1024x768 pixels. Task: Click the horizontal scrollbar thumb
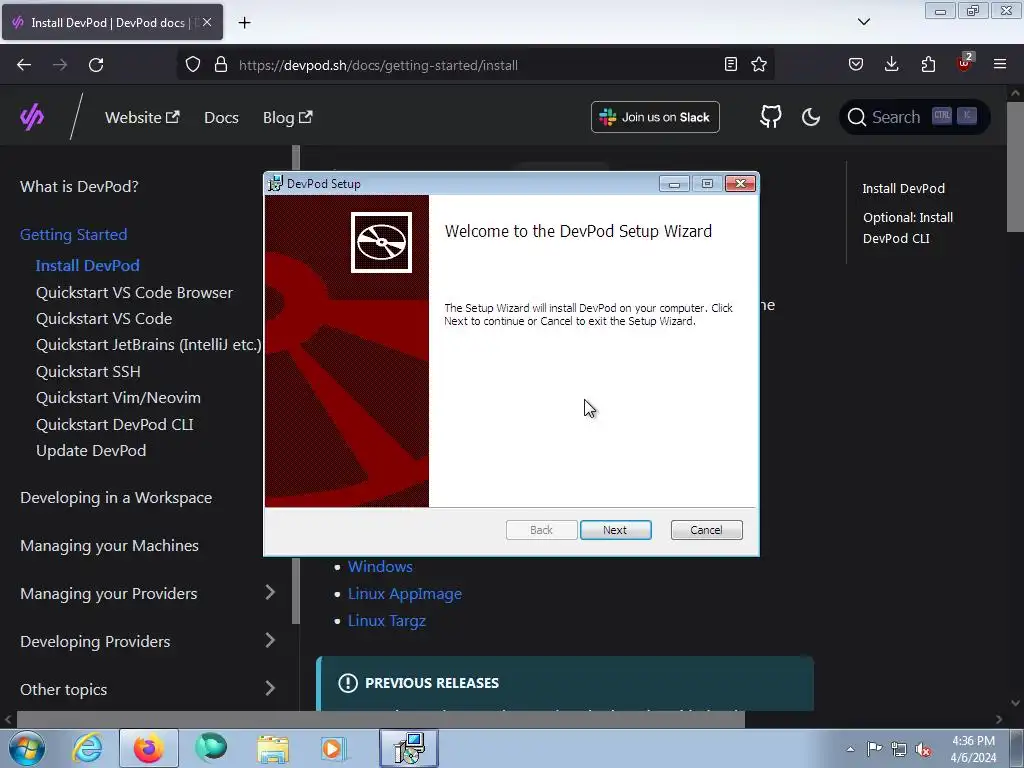[381, 719]
